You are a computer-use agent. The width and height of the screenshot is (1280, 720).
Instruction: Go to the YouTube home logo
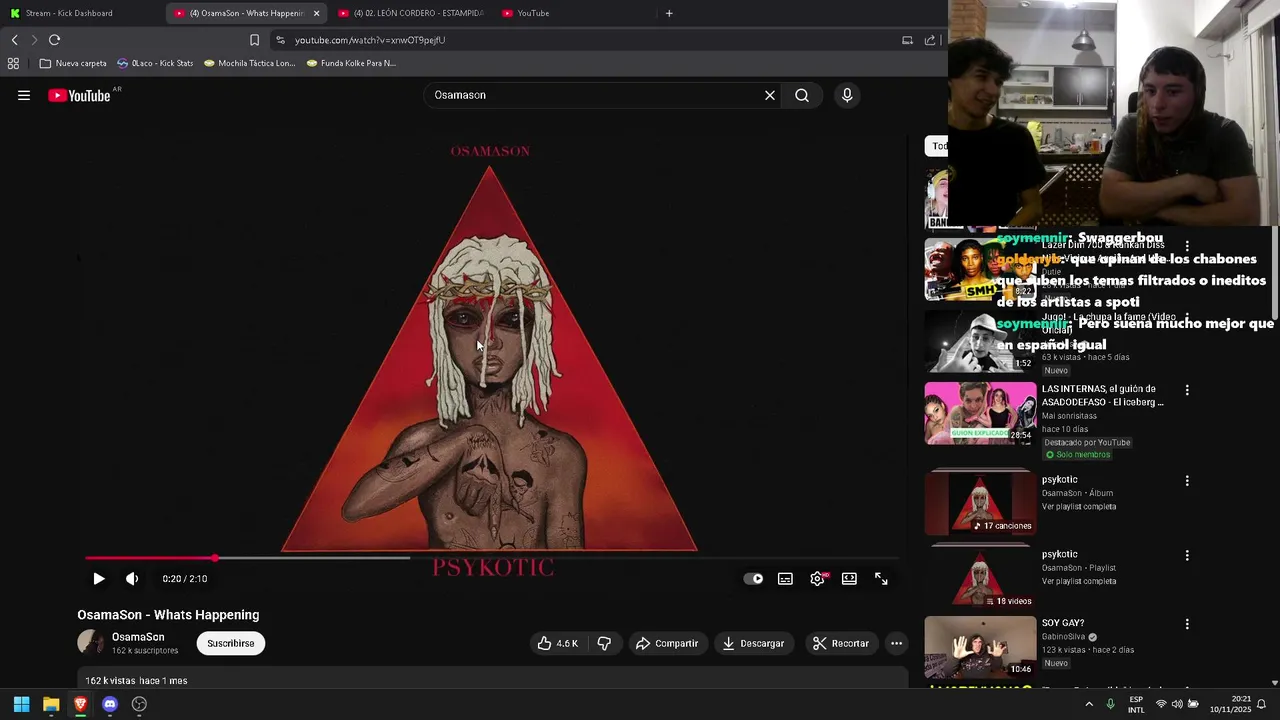click(x=79, y=95)
